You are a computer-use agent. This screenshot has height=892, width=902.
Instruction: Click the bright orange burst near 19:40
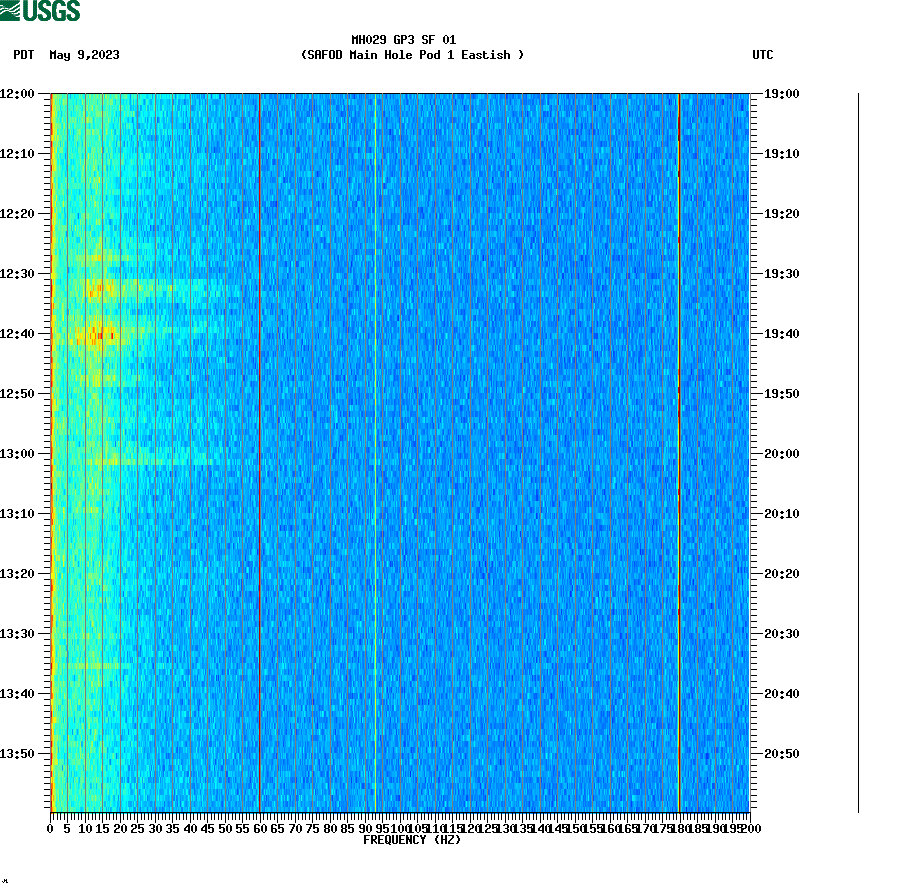click(x=100, y=334)
